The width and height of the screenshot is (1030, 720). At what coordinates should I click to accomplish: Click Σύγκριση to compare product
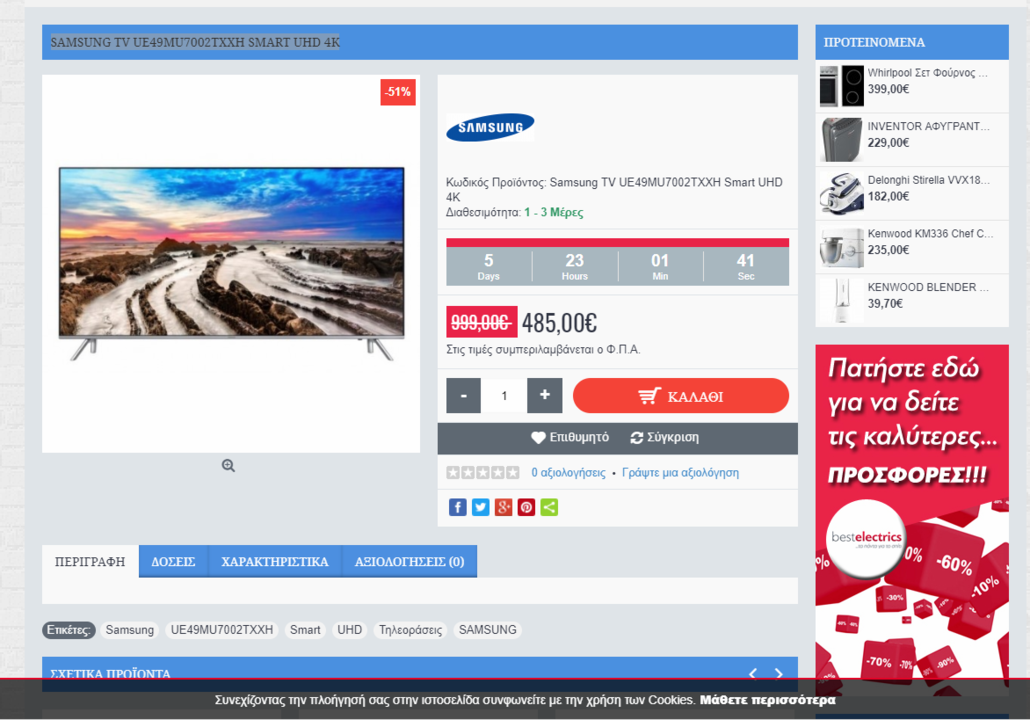665,438
